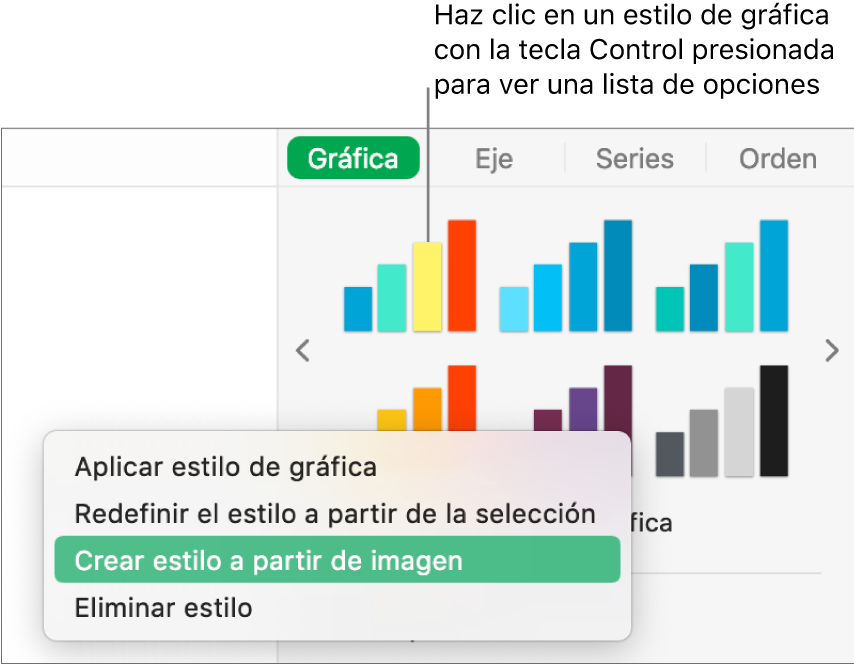Choose Aplicar estilo de gráfica
Screen dimensions: 854x665
(226, 467)
